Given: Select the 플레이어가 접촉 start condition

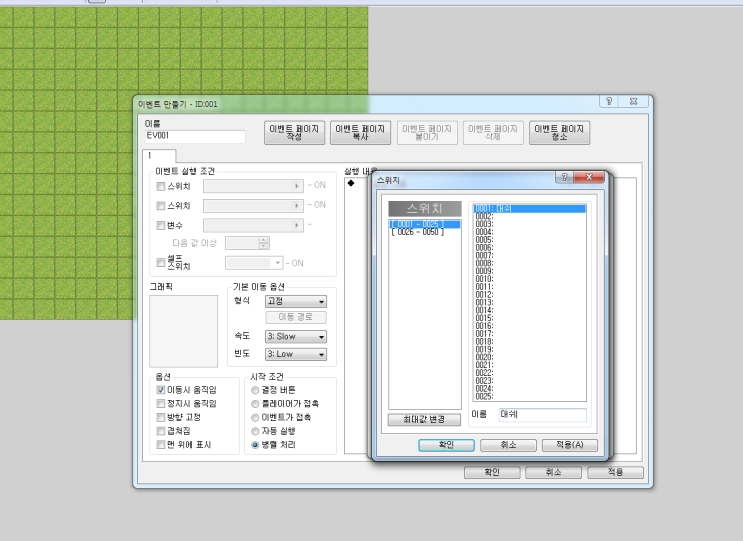Looking at the screenshot, I should tap(255, 404).
